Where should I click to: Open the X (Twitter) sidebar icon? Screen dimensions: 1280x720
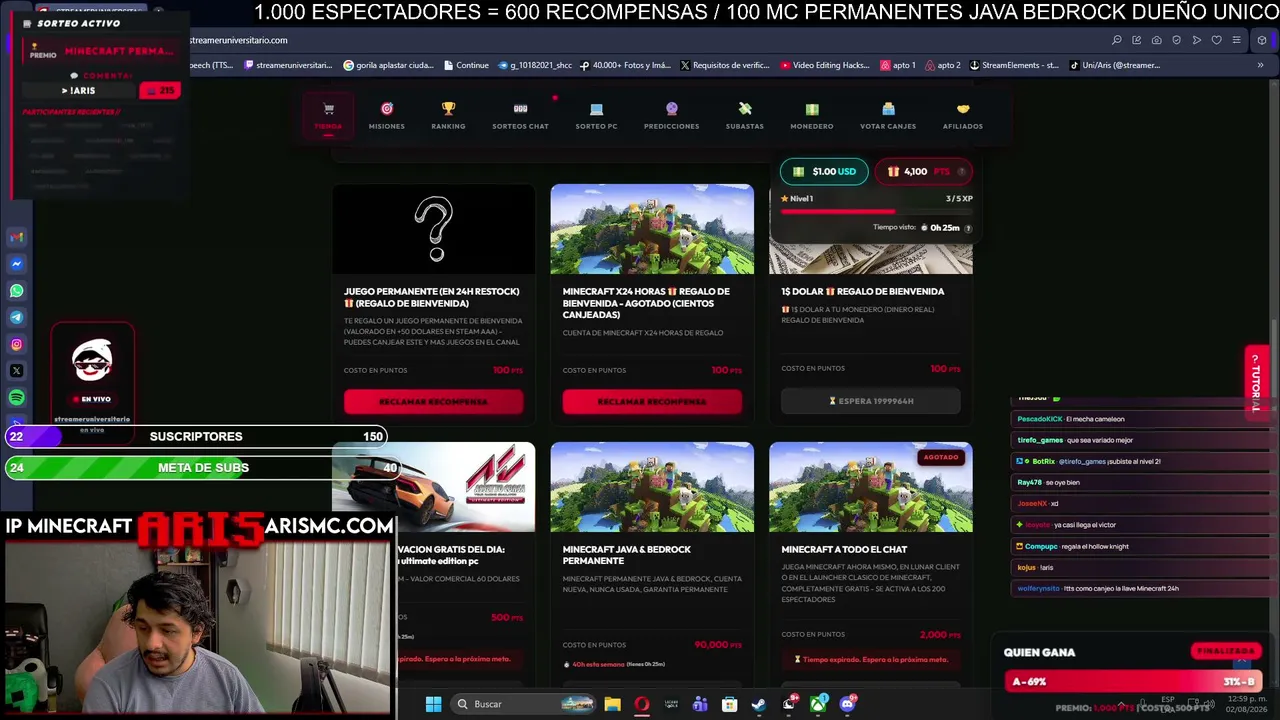coord(17,371)
